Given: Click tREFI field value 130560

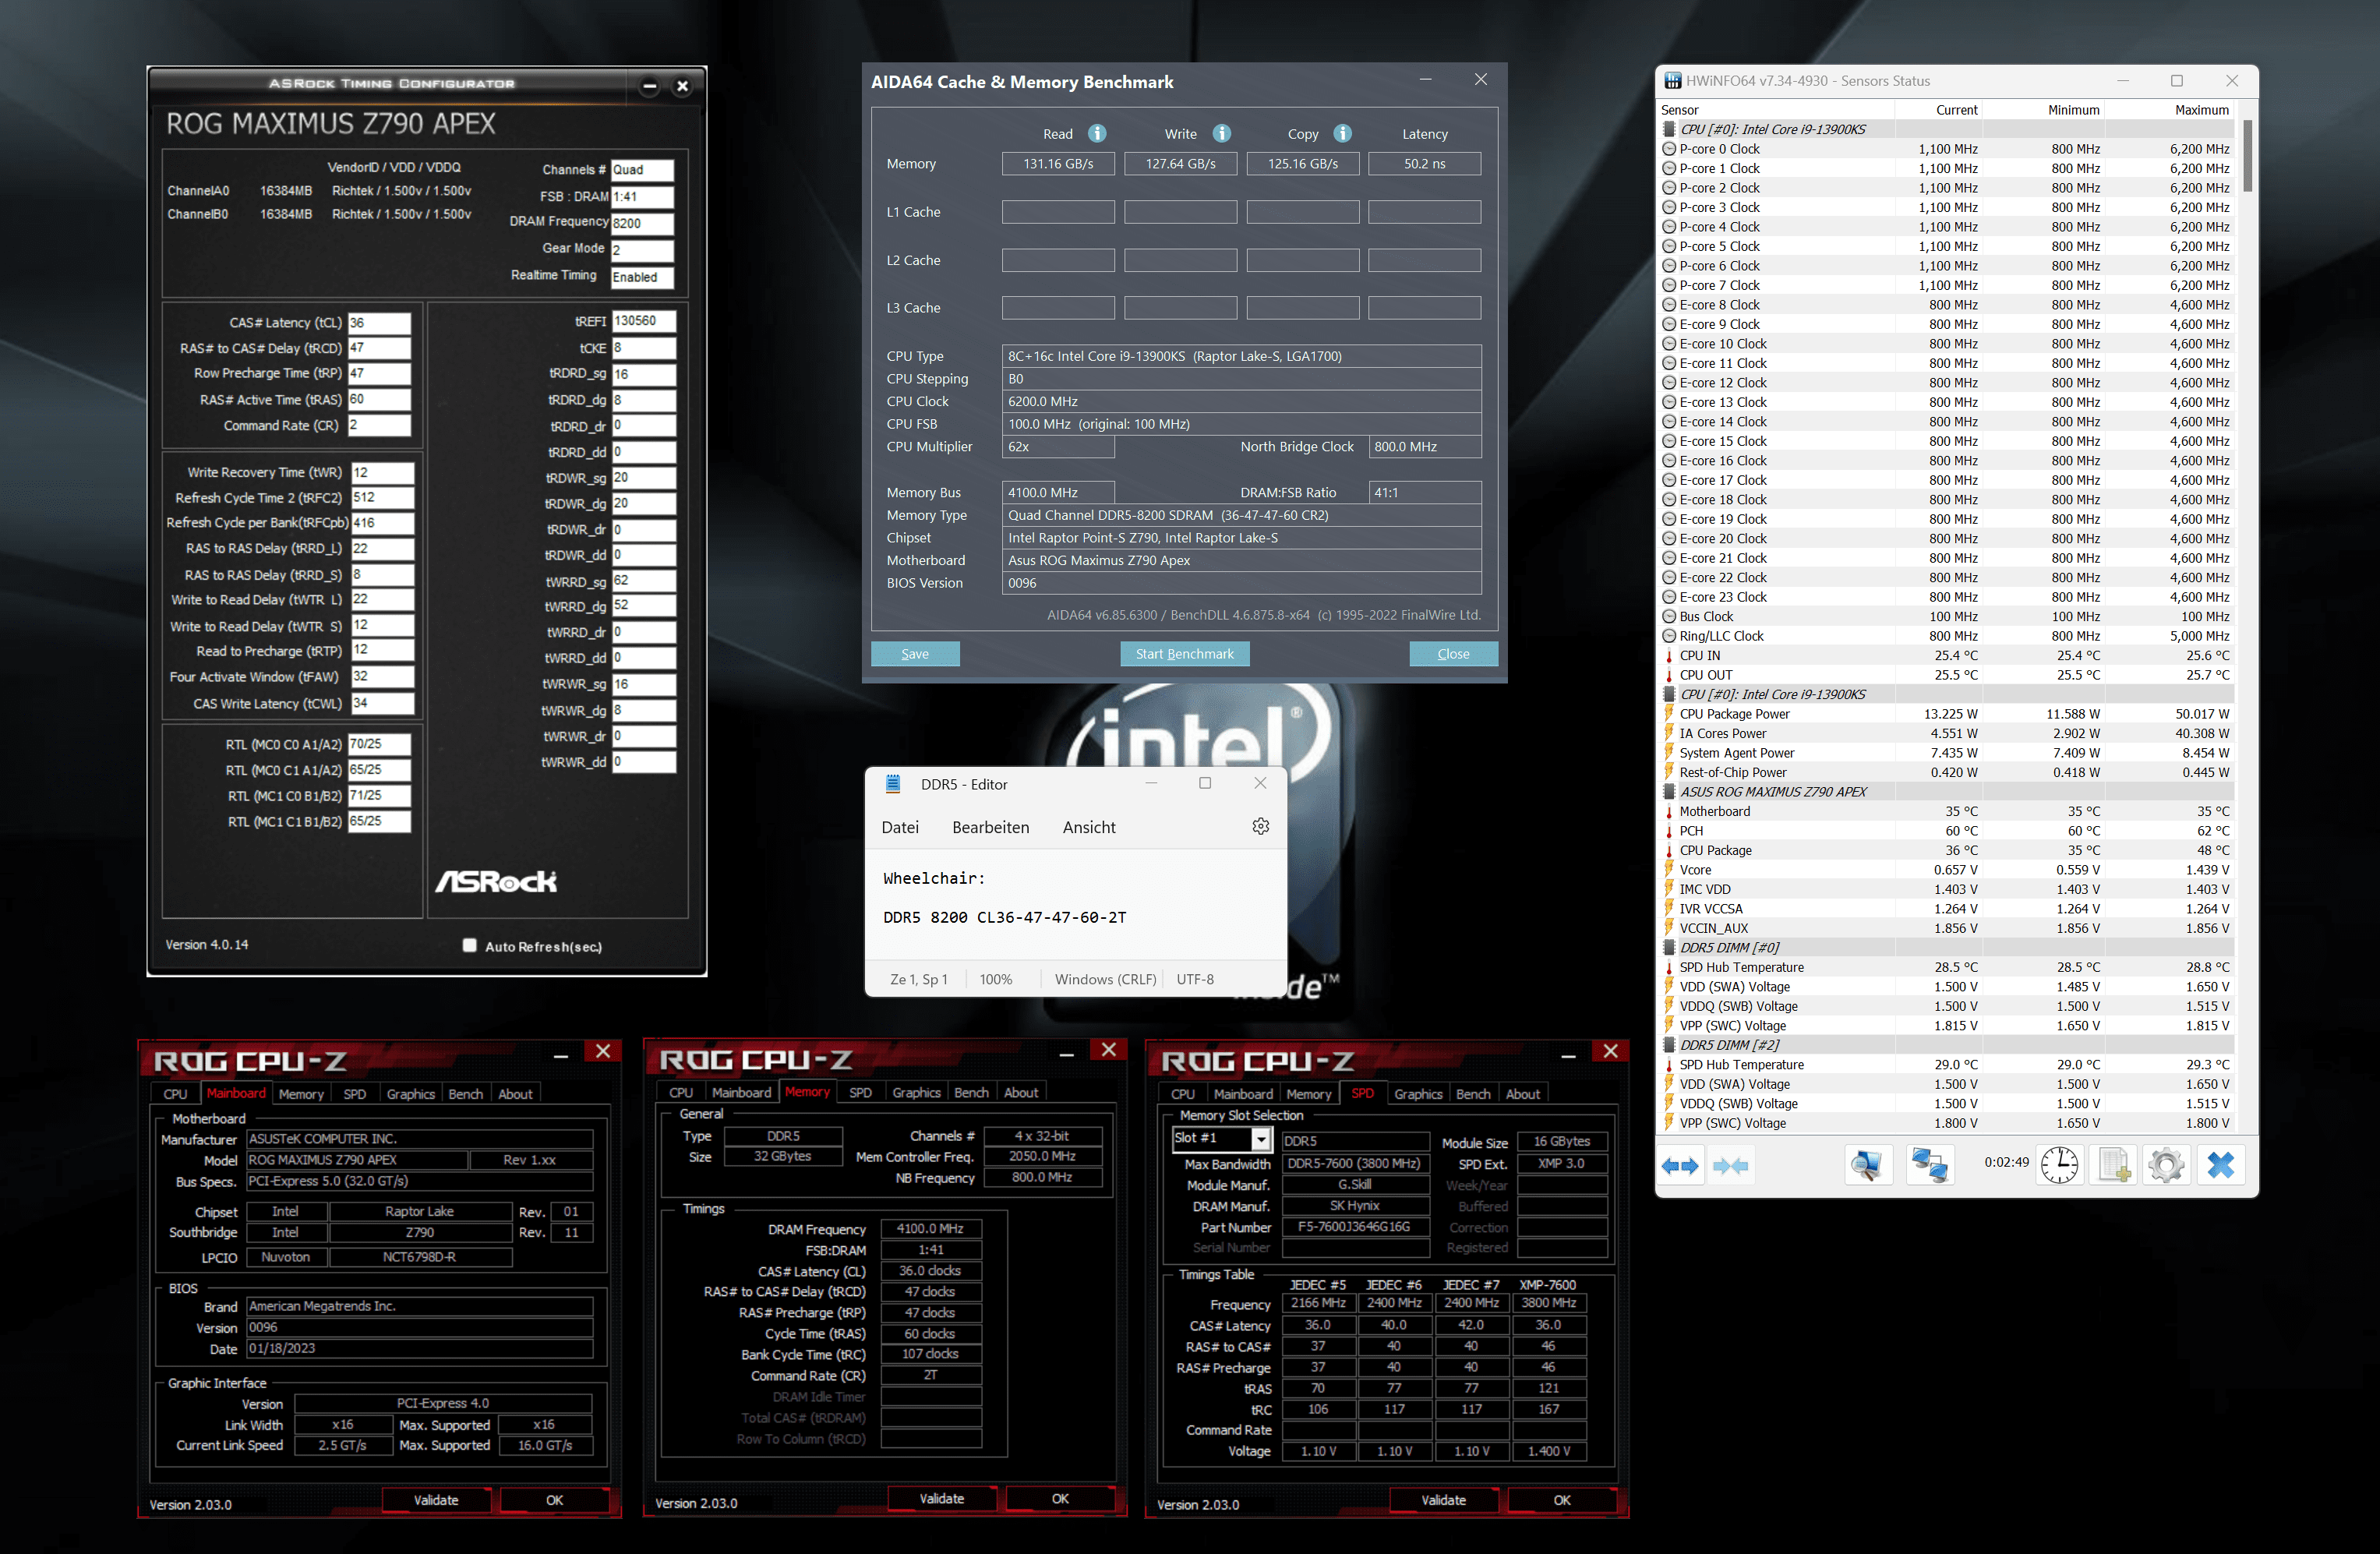Looking at the screenshot, I should point(643,321).
